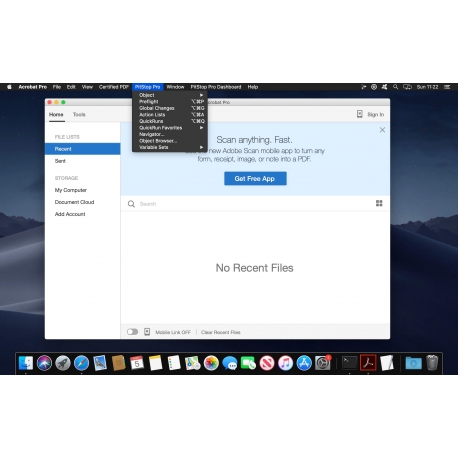Expand the Variable Sets submenu

point(170,147)
